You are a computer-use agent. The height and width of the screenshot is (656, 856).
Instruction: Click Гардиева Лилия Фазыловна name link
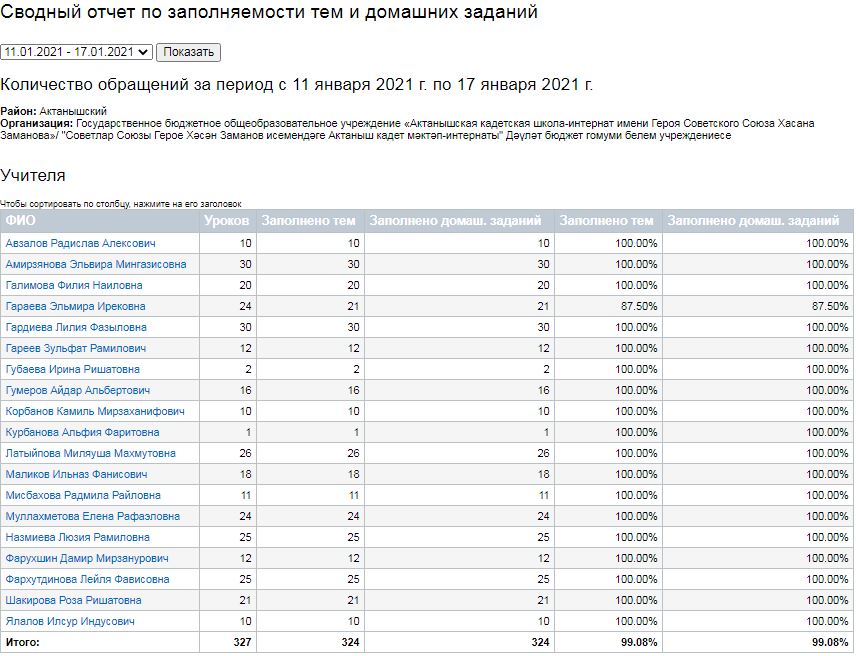point(76,327)
